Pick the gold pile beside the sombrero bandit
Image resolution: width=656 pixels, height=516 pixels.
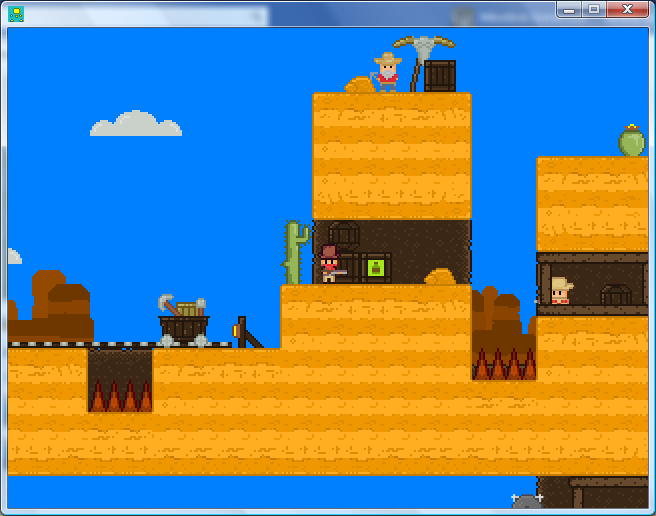(x=359, y=85)
